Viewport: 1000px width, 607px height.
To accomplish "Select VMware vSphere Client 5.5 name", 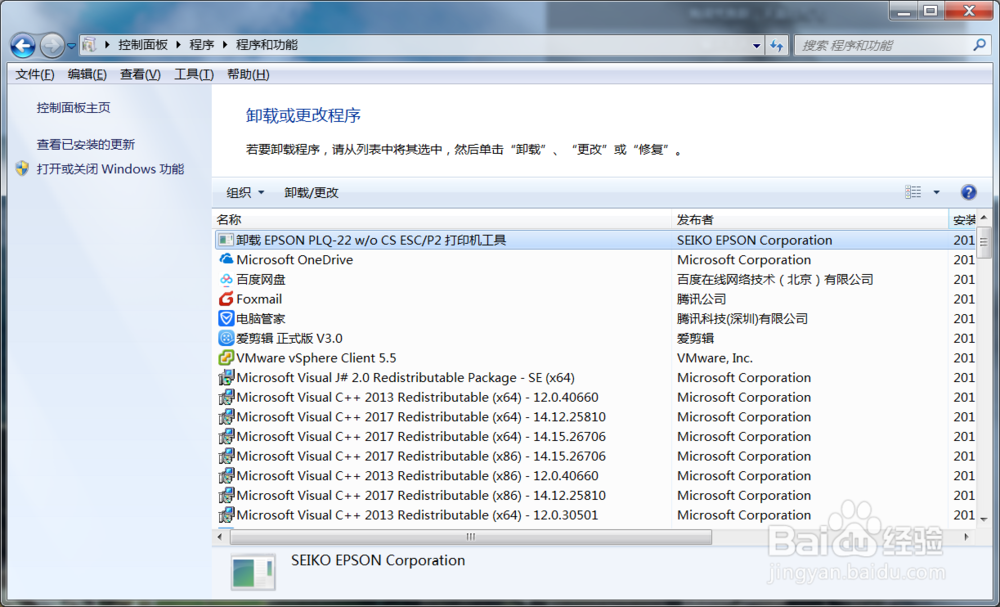I will click(316, 358).
